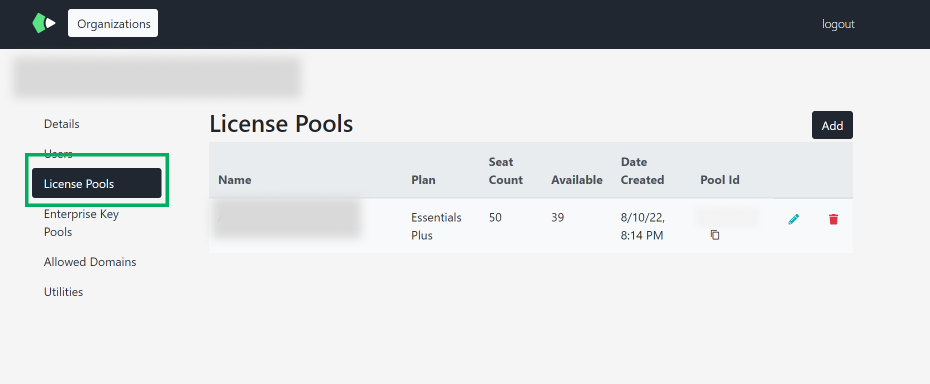930x384 pixels.
Task: Go to the Details section
Action: (x=62, y=124)
